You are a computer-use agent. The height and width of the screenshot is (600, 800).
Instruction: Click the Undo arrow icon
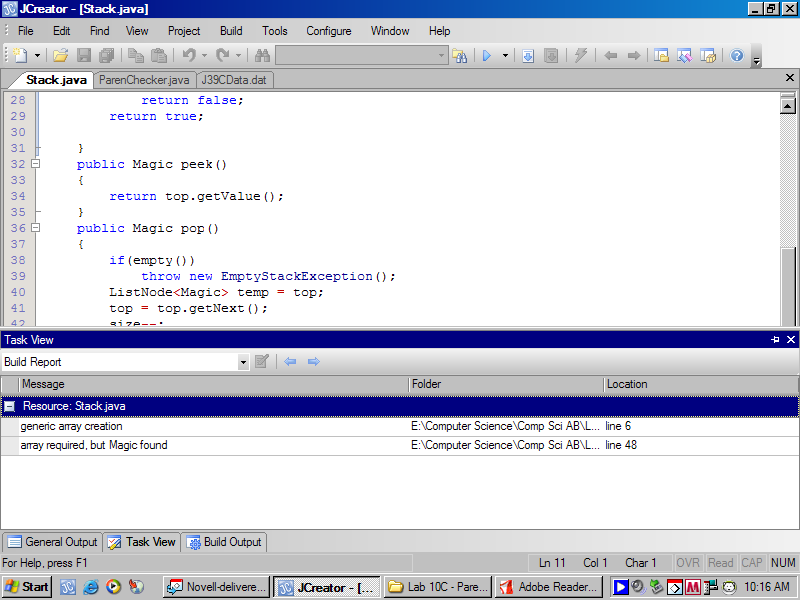coord(189,55)
